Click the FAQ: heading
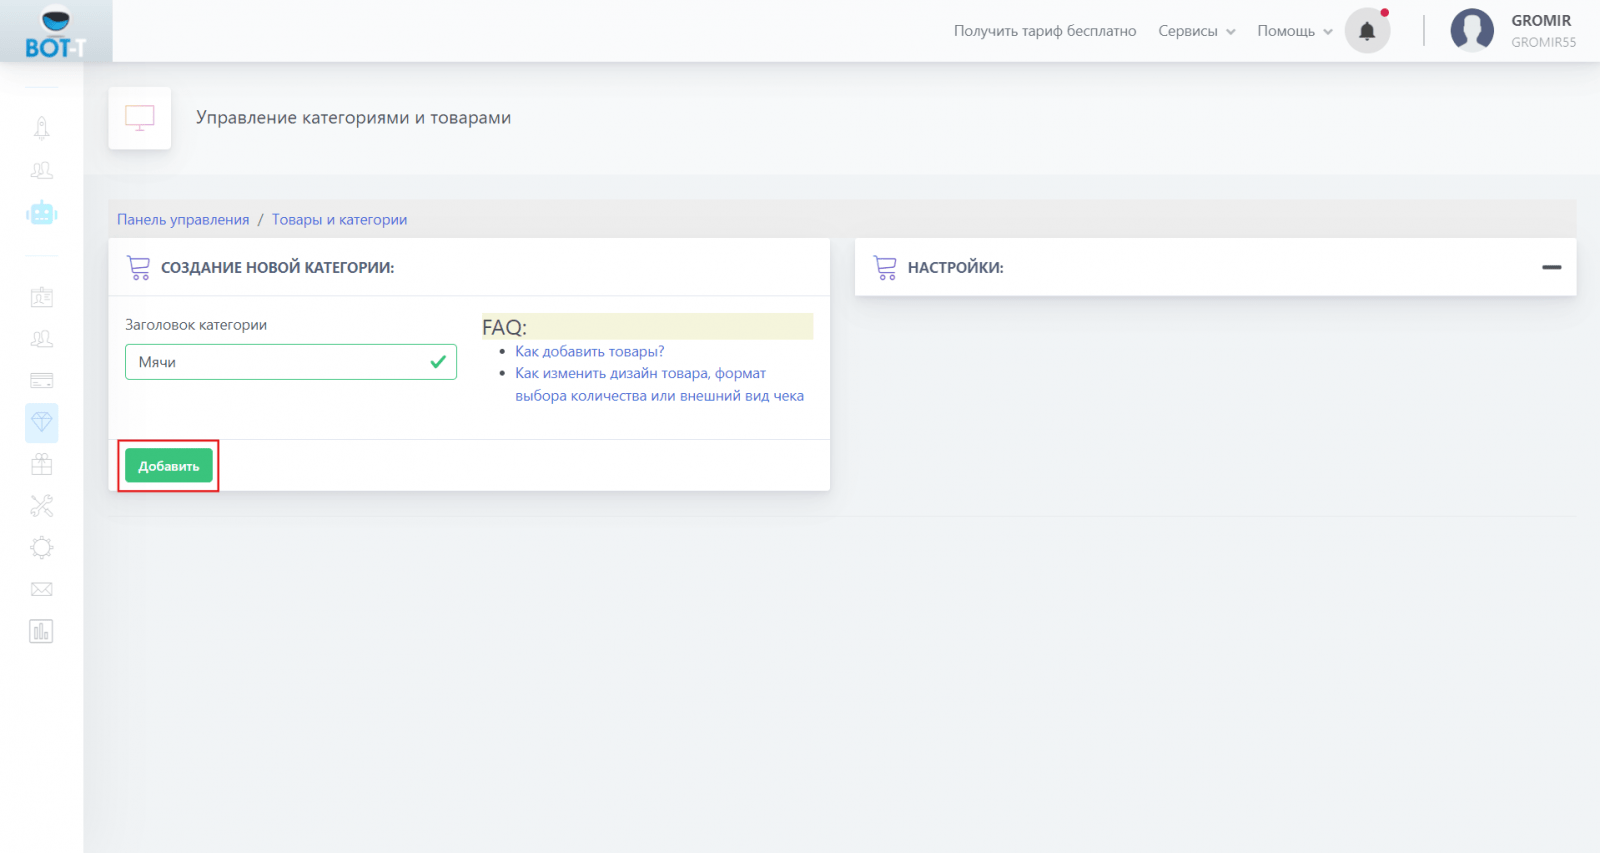The height and width of the screenshot is (853, 1600). click(504, 327)
